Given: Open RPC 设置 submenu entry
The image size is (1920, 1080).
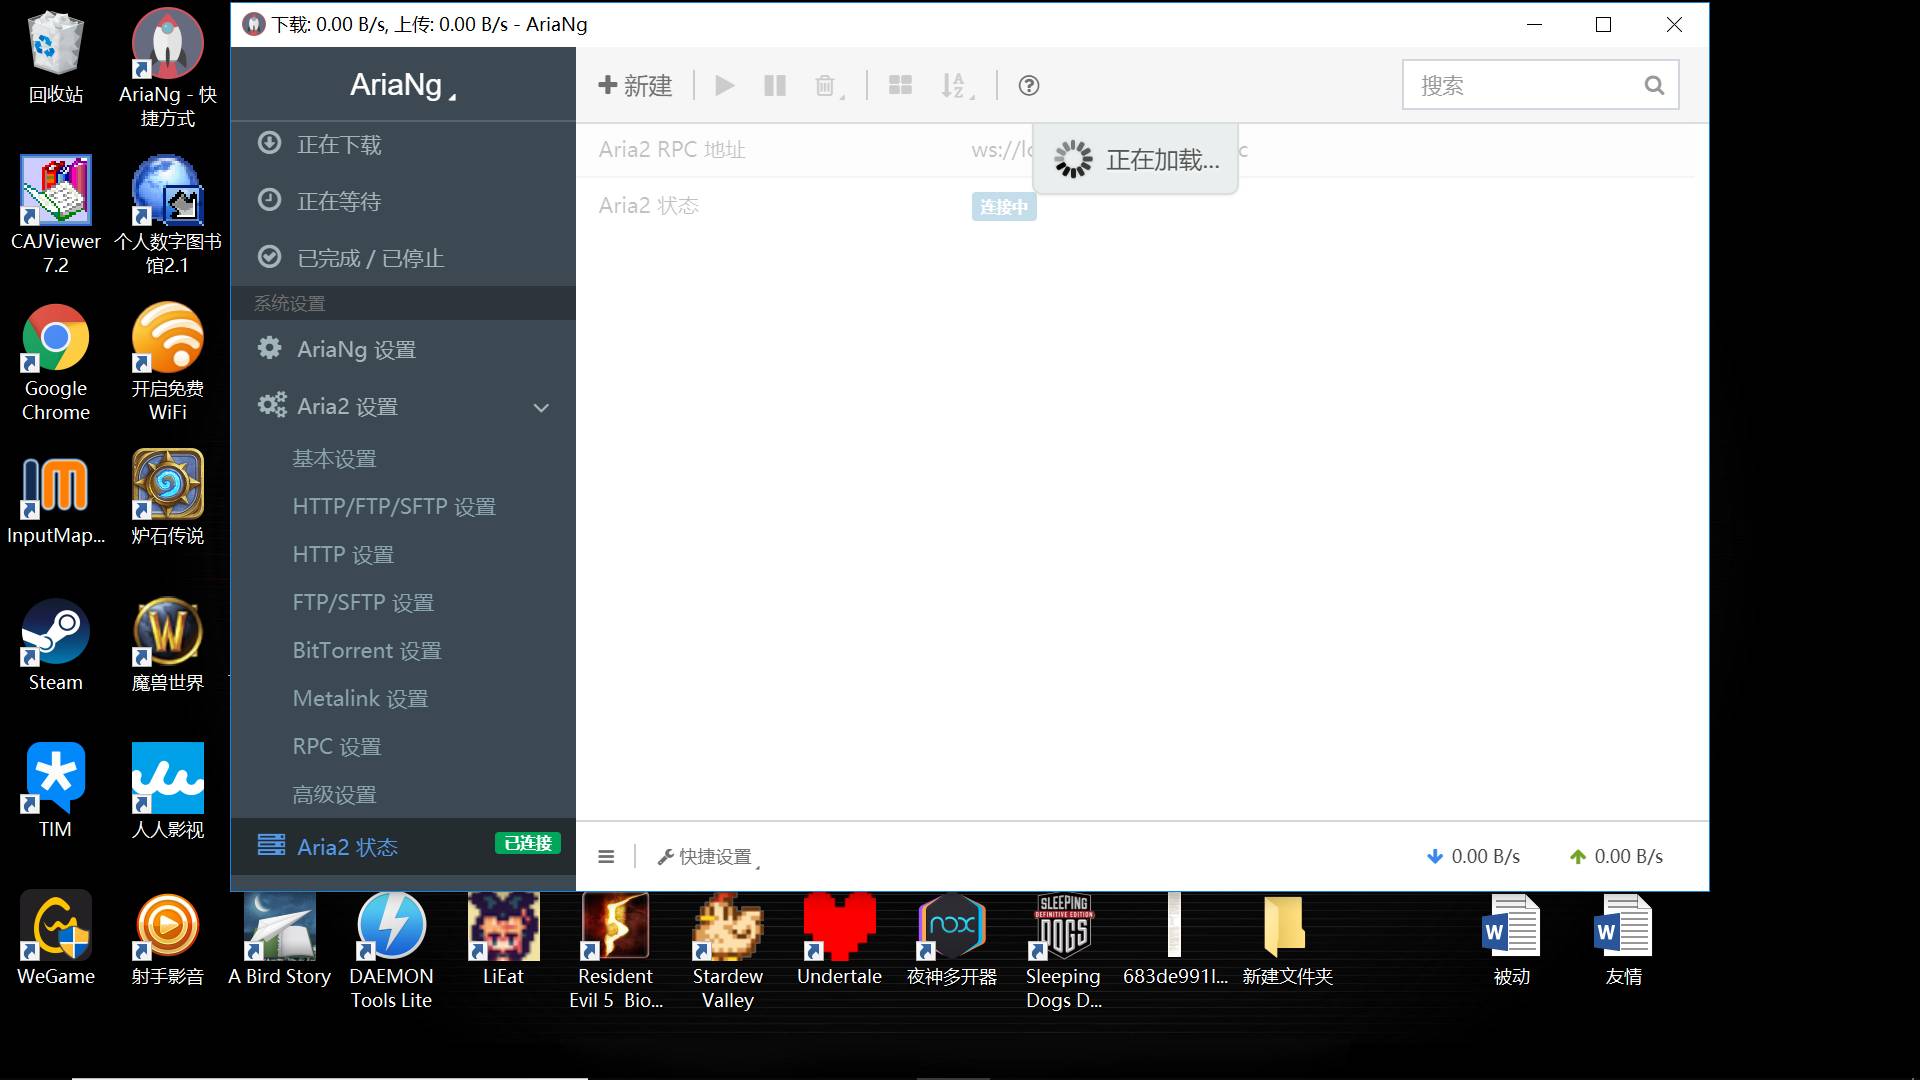Looking at the screenshot, I should point(336,747).
